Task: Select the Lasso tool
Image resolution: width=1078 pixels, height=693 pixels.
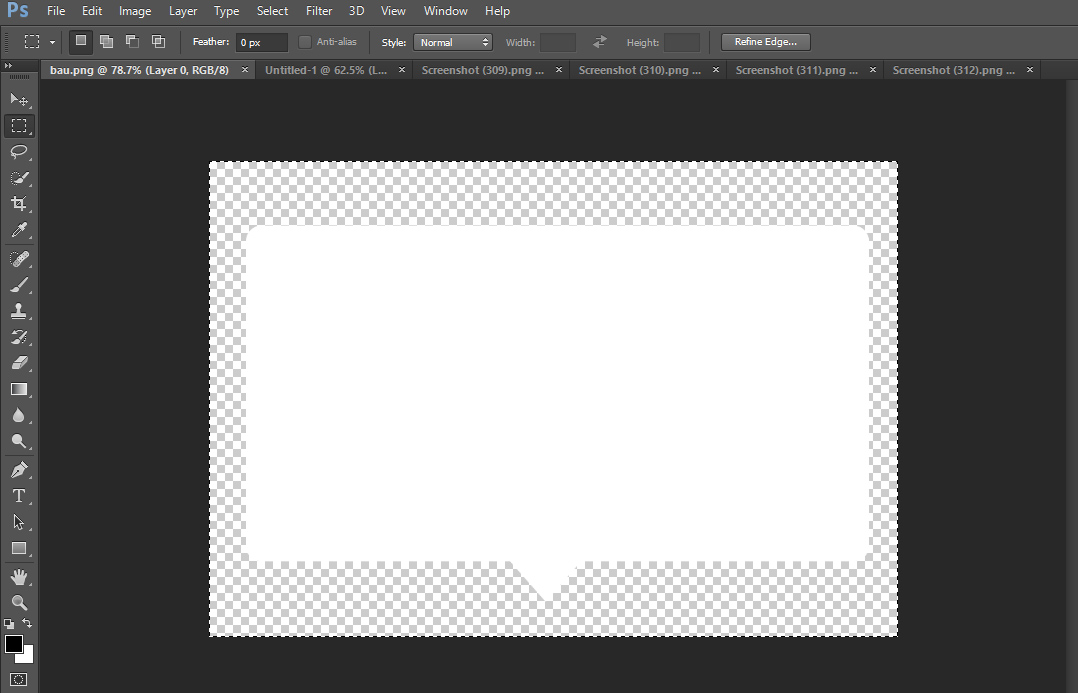Action: [x=19, y=151]
